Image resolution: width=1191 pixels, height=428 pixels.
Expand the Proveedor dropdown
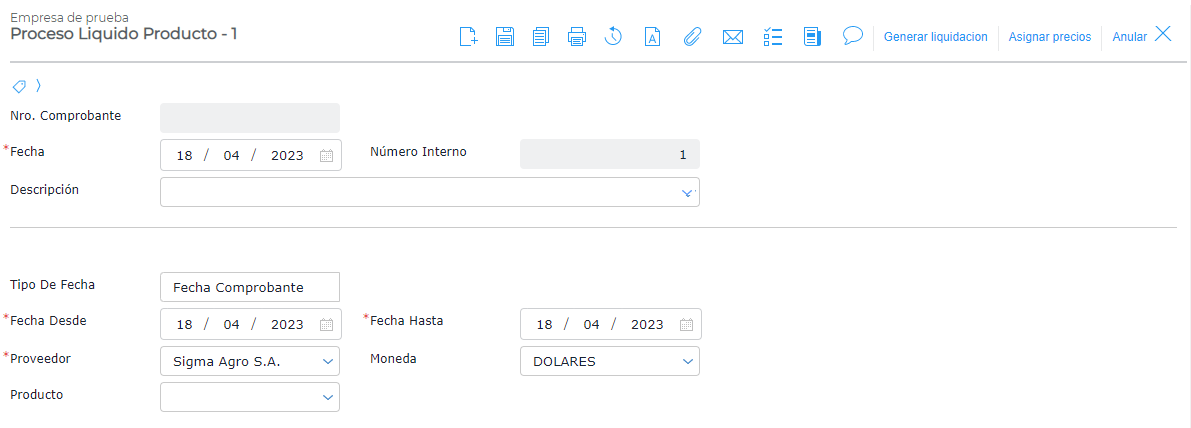[327, 361]
